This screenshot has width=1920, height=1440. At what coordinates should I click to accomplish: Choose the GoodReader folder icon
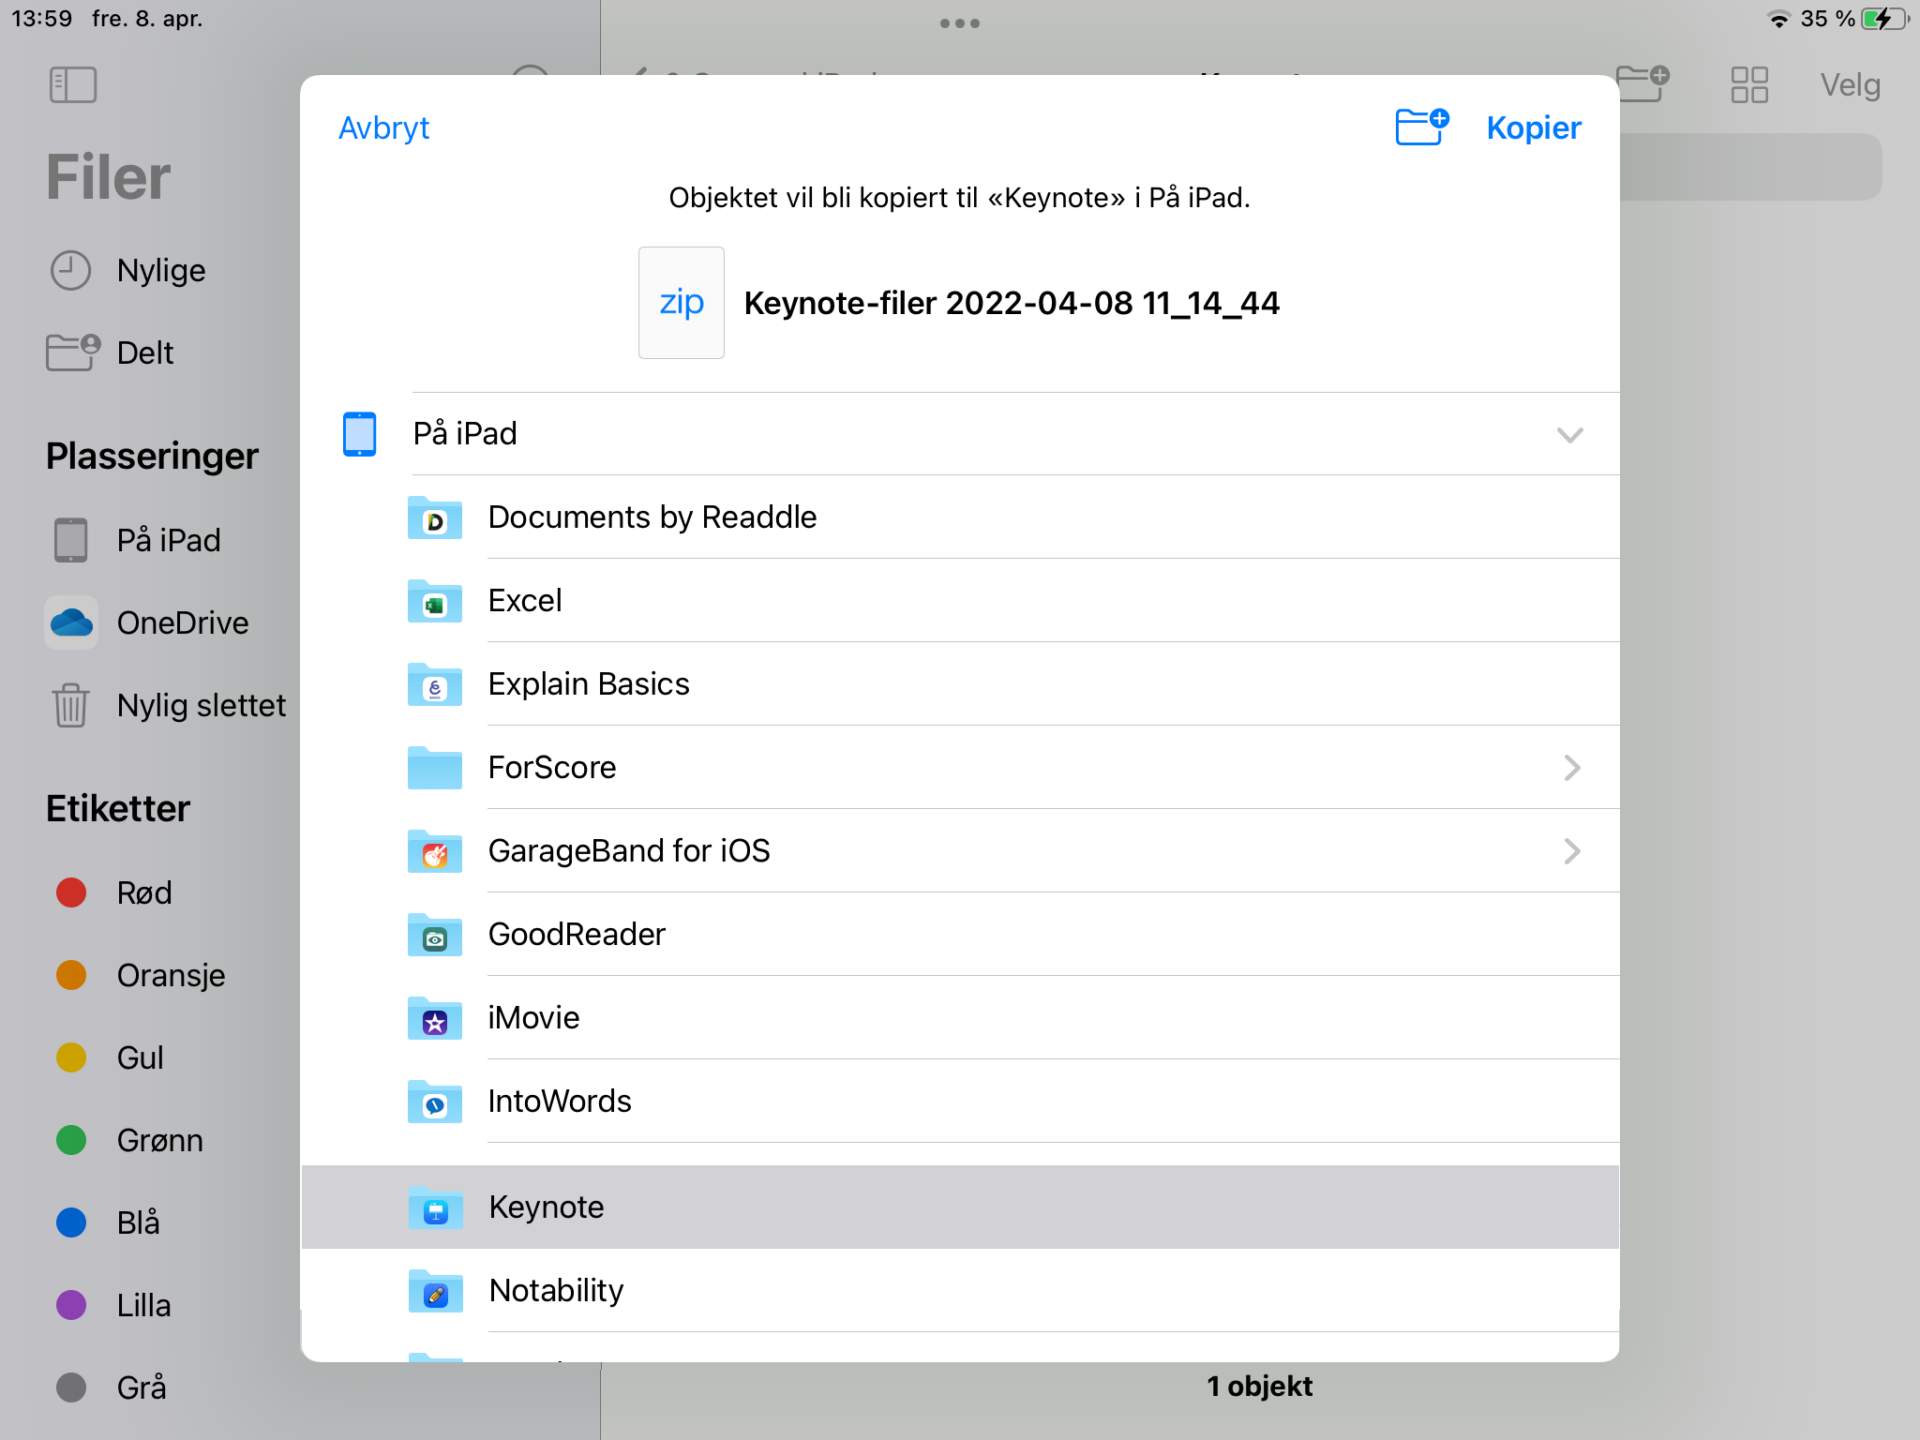[435, 935]
